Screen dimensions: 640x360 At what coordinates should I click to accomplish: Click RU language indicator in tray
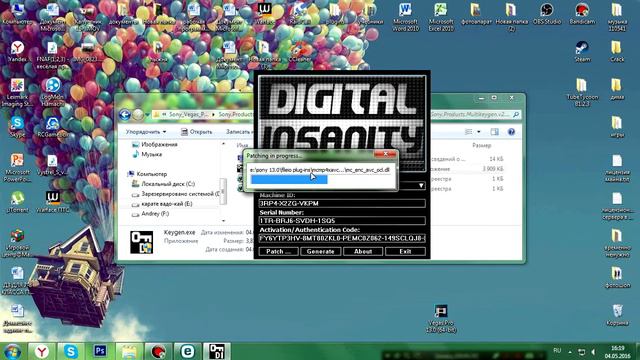(557, 351)
